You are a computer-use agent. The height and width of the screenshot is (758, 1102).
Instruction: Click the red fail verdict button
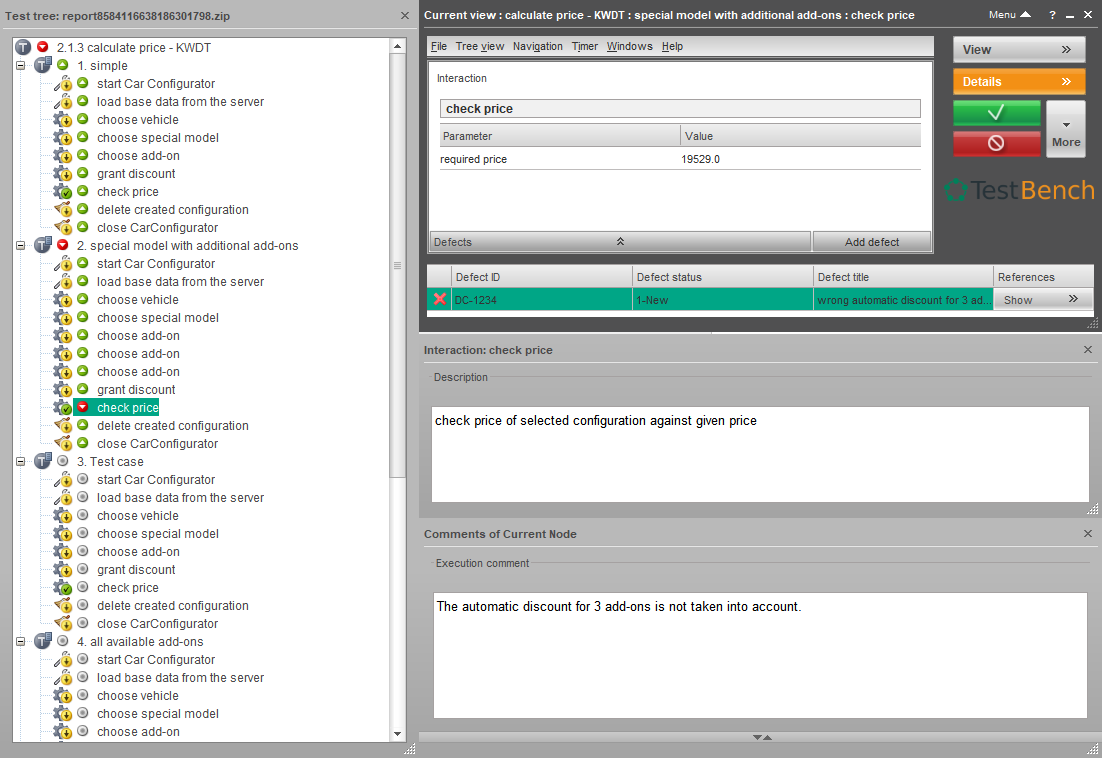tap(996, 143)
